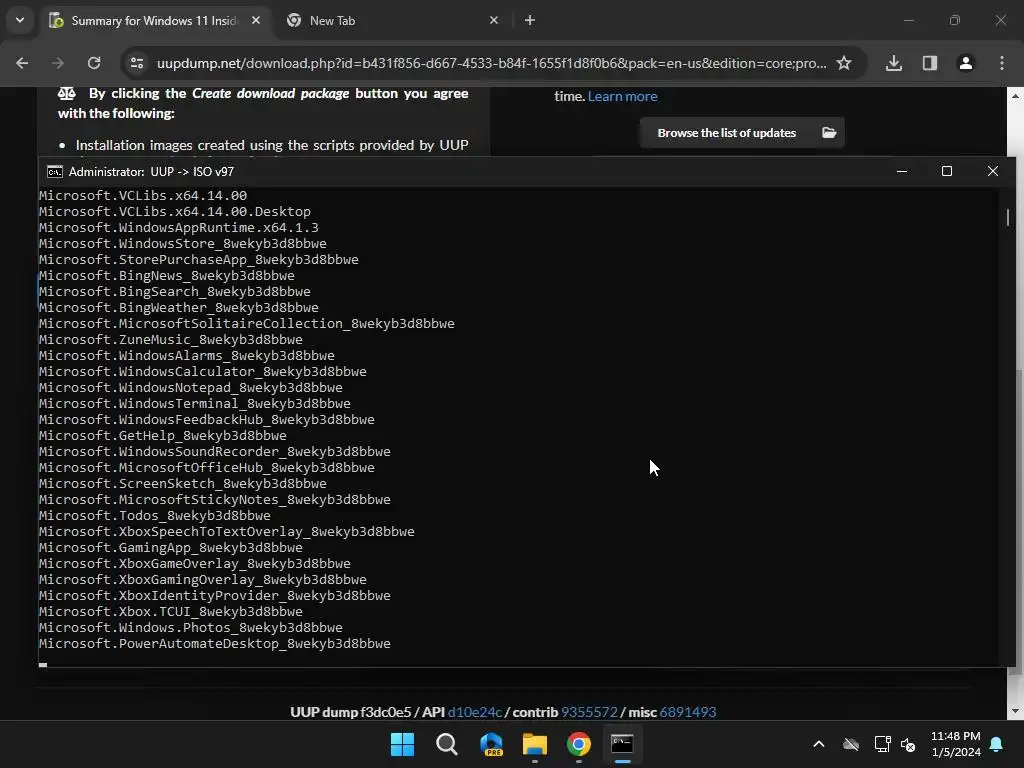Open Chrome profile icon
This screenshot has width=1024, height=768.
coord(965,63)
